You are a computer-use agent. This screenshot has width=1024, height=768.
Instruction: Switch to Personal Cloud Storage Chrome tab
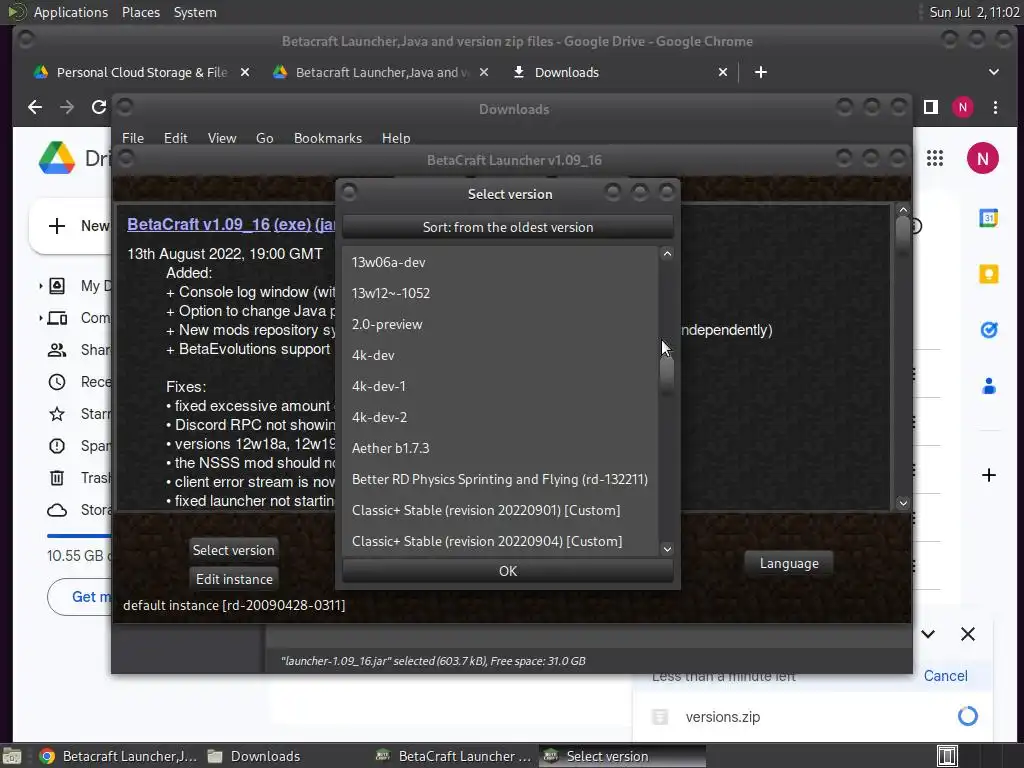142,72
